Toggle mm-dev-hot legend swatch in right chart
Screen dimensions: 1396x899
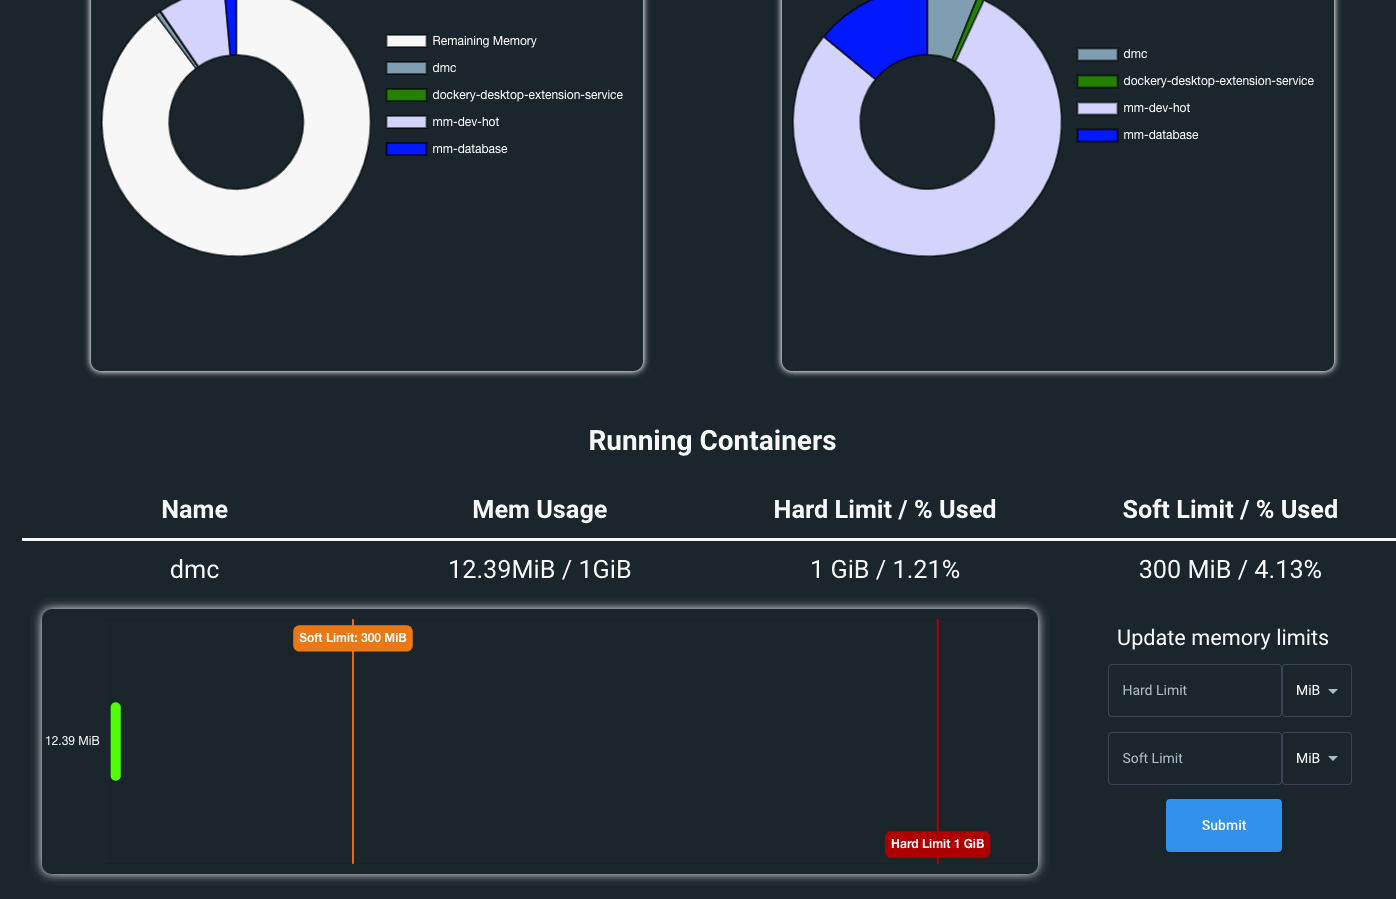pos(1097,108)
